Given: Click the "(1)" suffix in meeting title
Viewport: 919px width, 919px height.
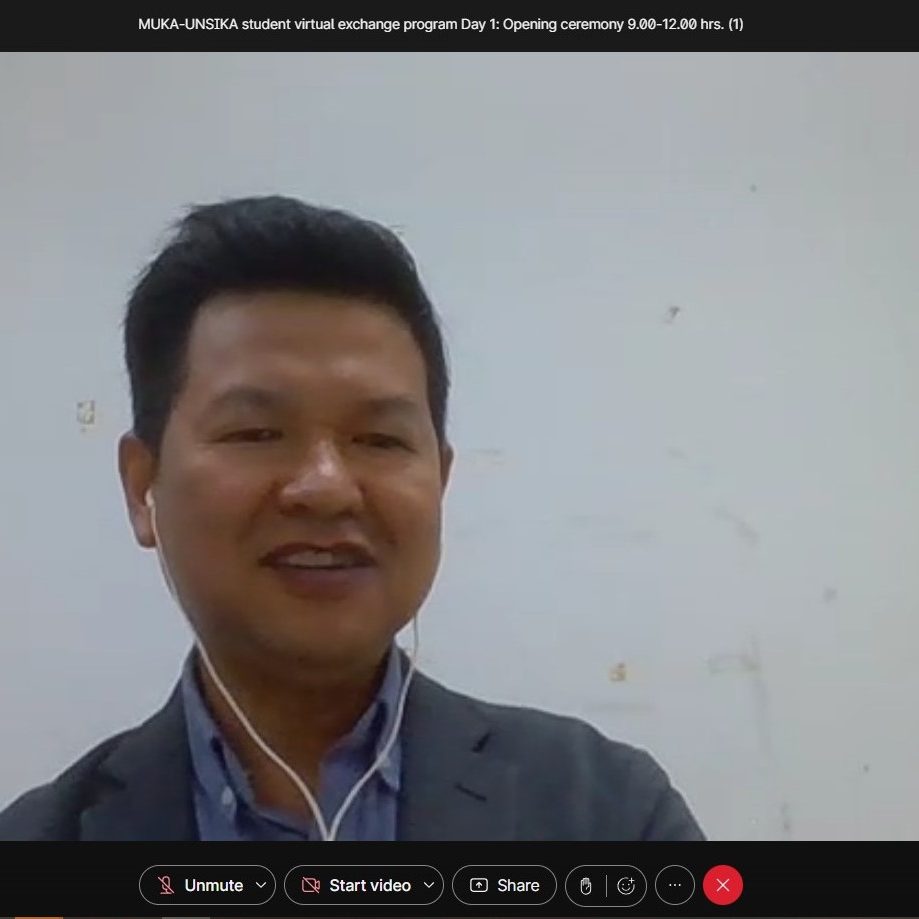Looking at the screenshot, I should [735, 24].
